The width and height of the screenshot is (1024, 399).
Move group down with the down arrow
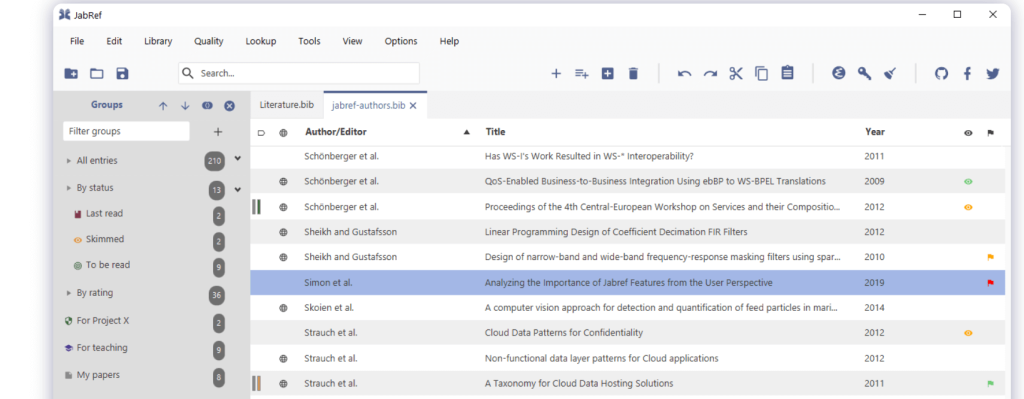(185, 106)
